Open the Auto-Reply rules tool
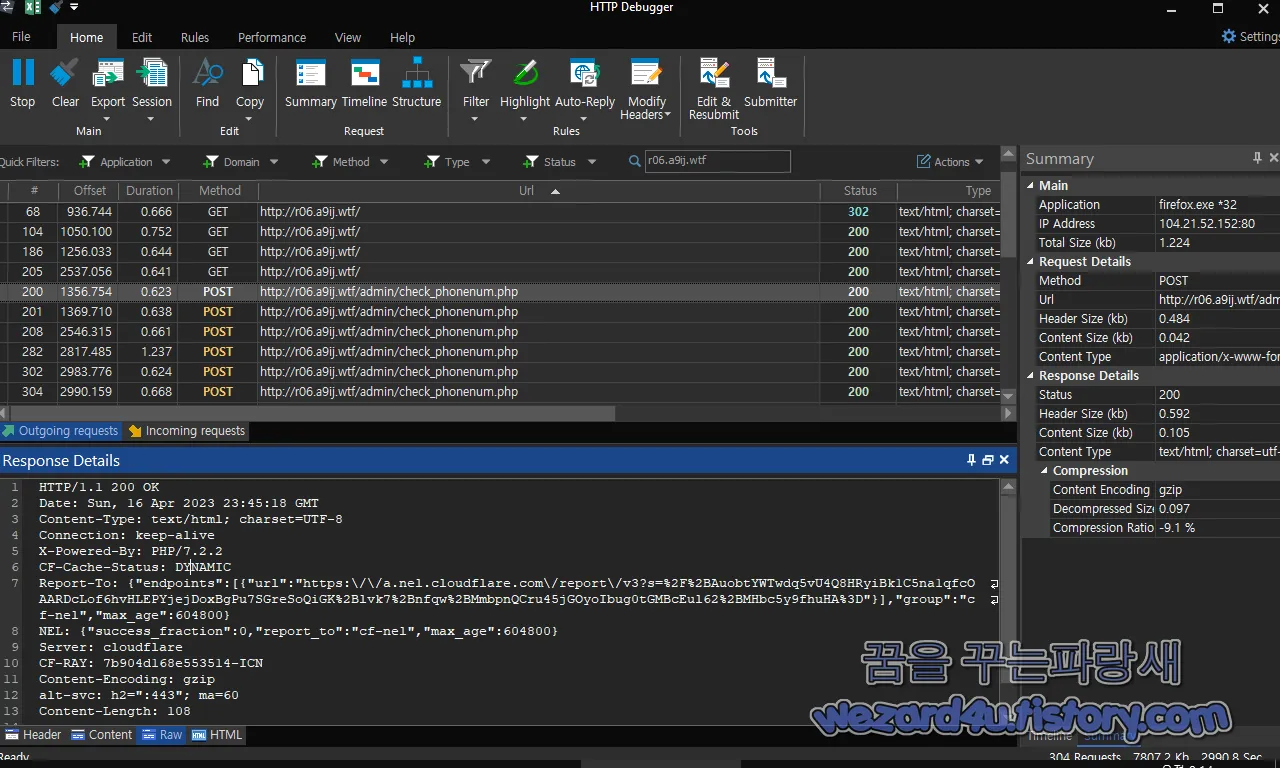Viewport: 1280px width, 768px height. point(585,90)
